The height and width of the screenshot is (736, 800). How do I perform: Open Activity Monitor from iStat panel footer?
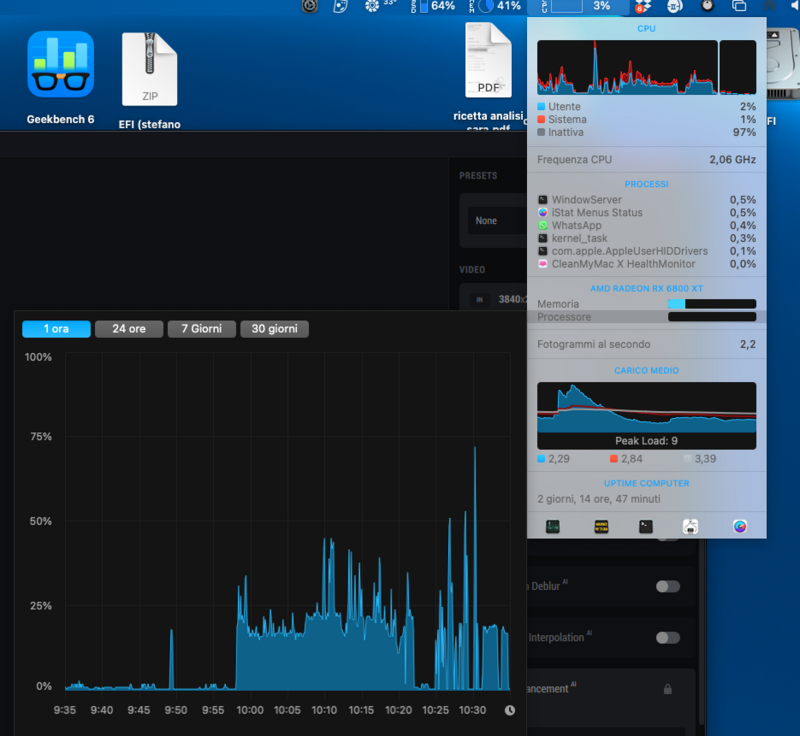553,526
